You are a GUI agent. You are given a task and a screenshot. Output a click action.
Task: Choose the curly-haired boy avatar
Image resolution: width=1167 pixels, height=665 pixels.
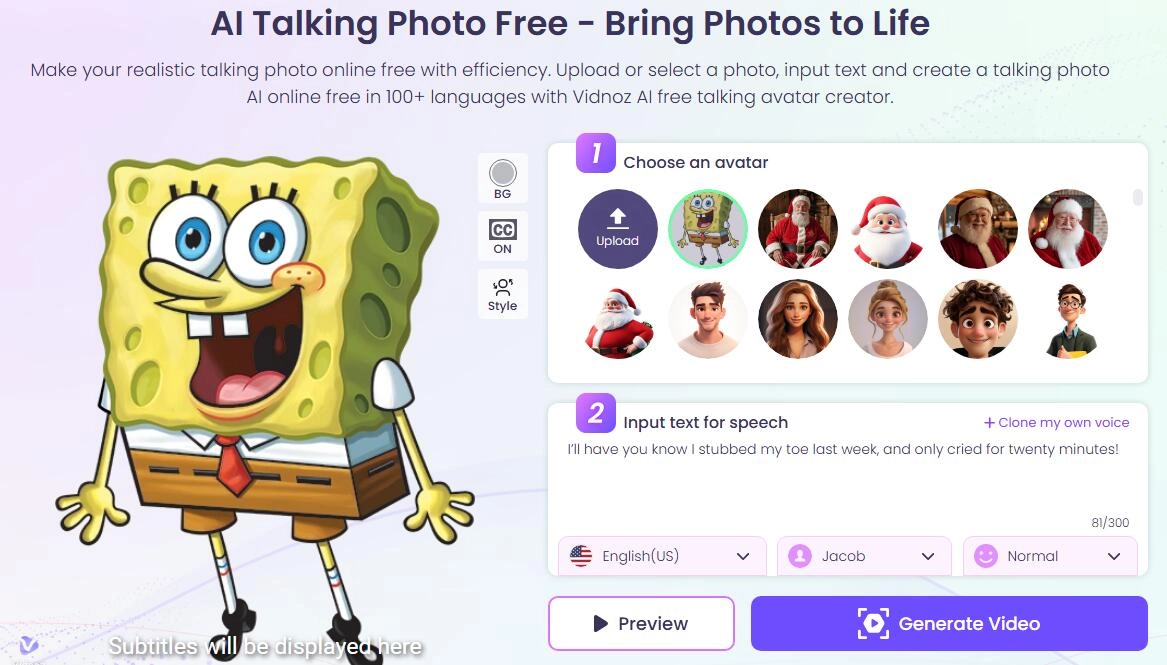977,319
